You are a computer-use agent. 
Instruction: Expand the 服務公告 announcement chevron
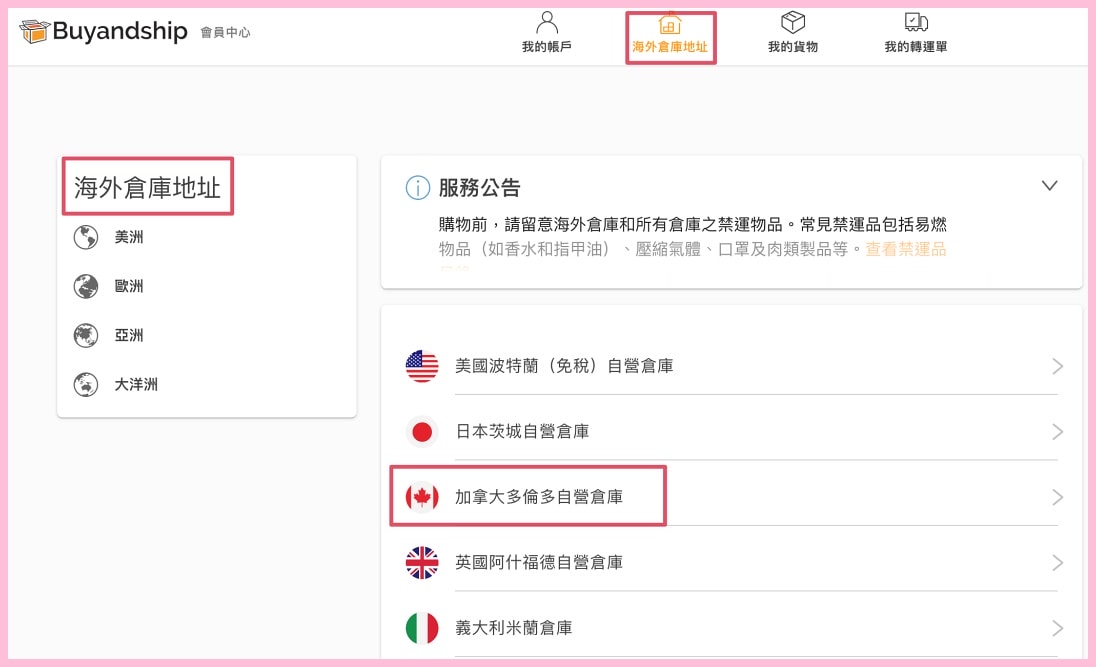1049,186
